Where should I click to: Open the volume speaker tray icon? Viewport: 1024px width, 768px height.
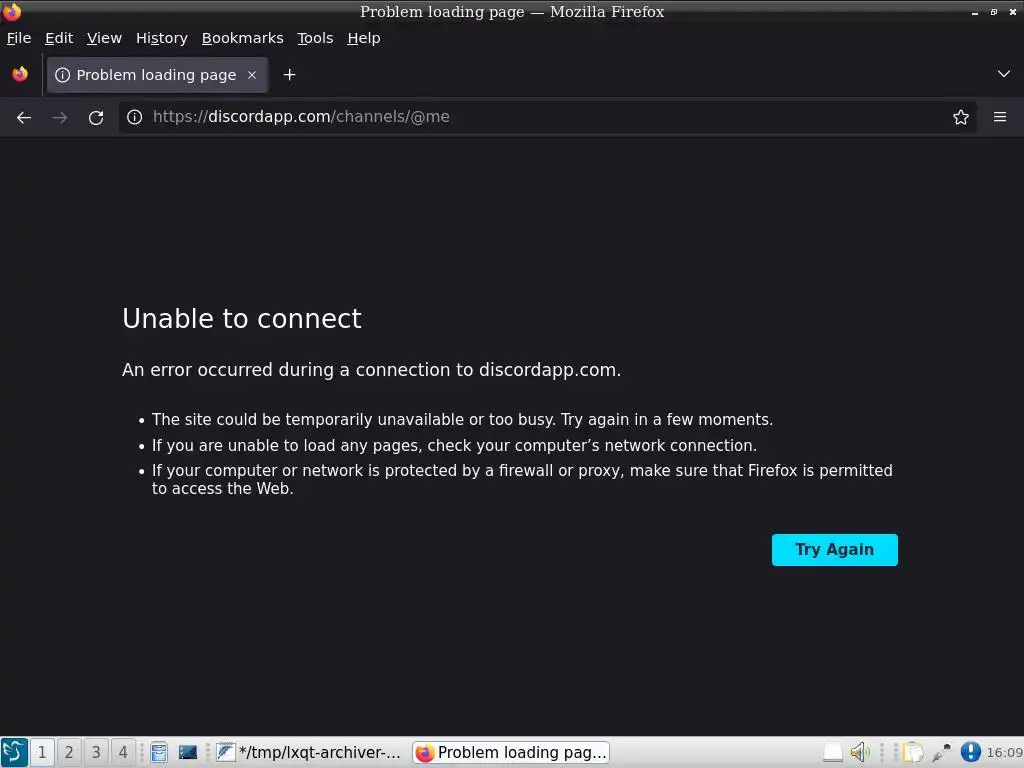pos(859,752)
